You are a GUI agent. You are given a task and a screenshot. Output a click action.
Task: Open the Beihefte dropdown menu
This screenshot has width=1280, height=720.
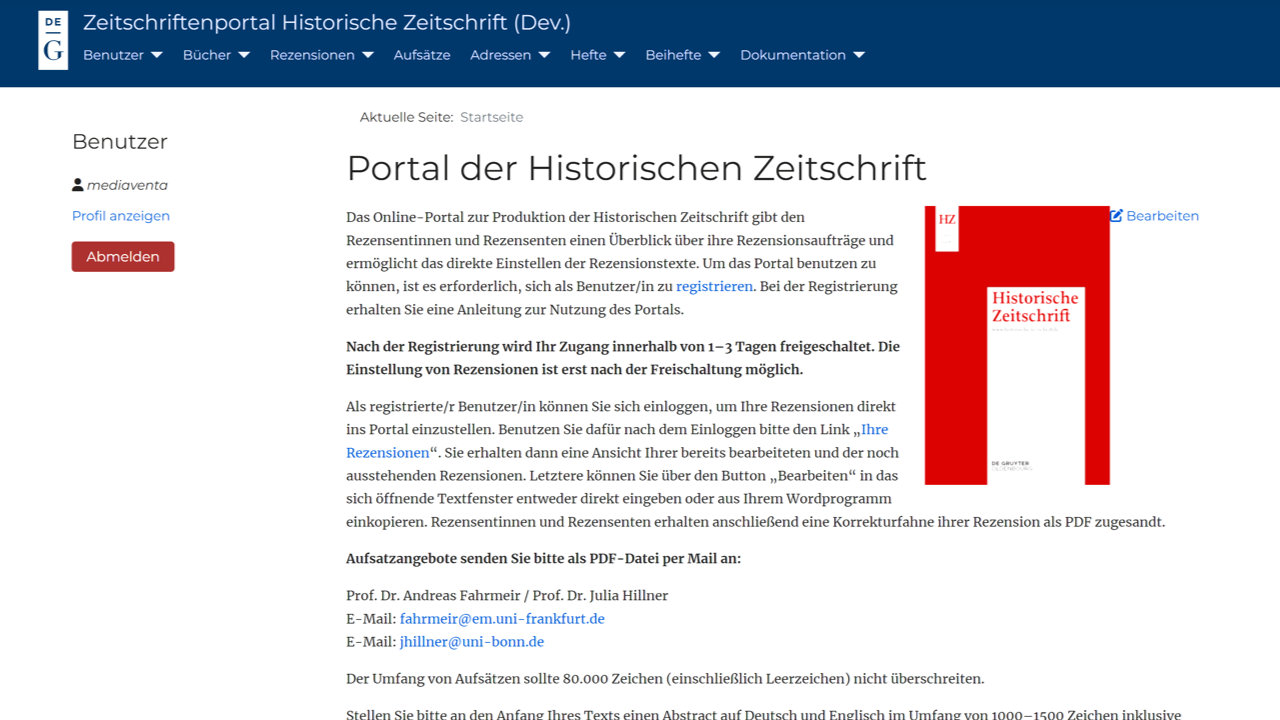(x=682, y=55)
